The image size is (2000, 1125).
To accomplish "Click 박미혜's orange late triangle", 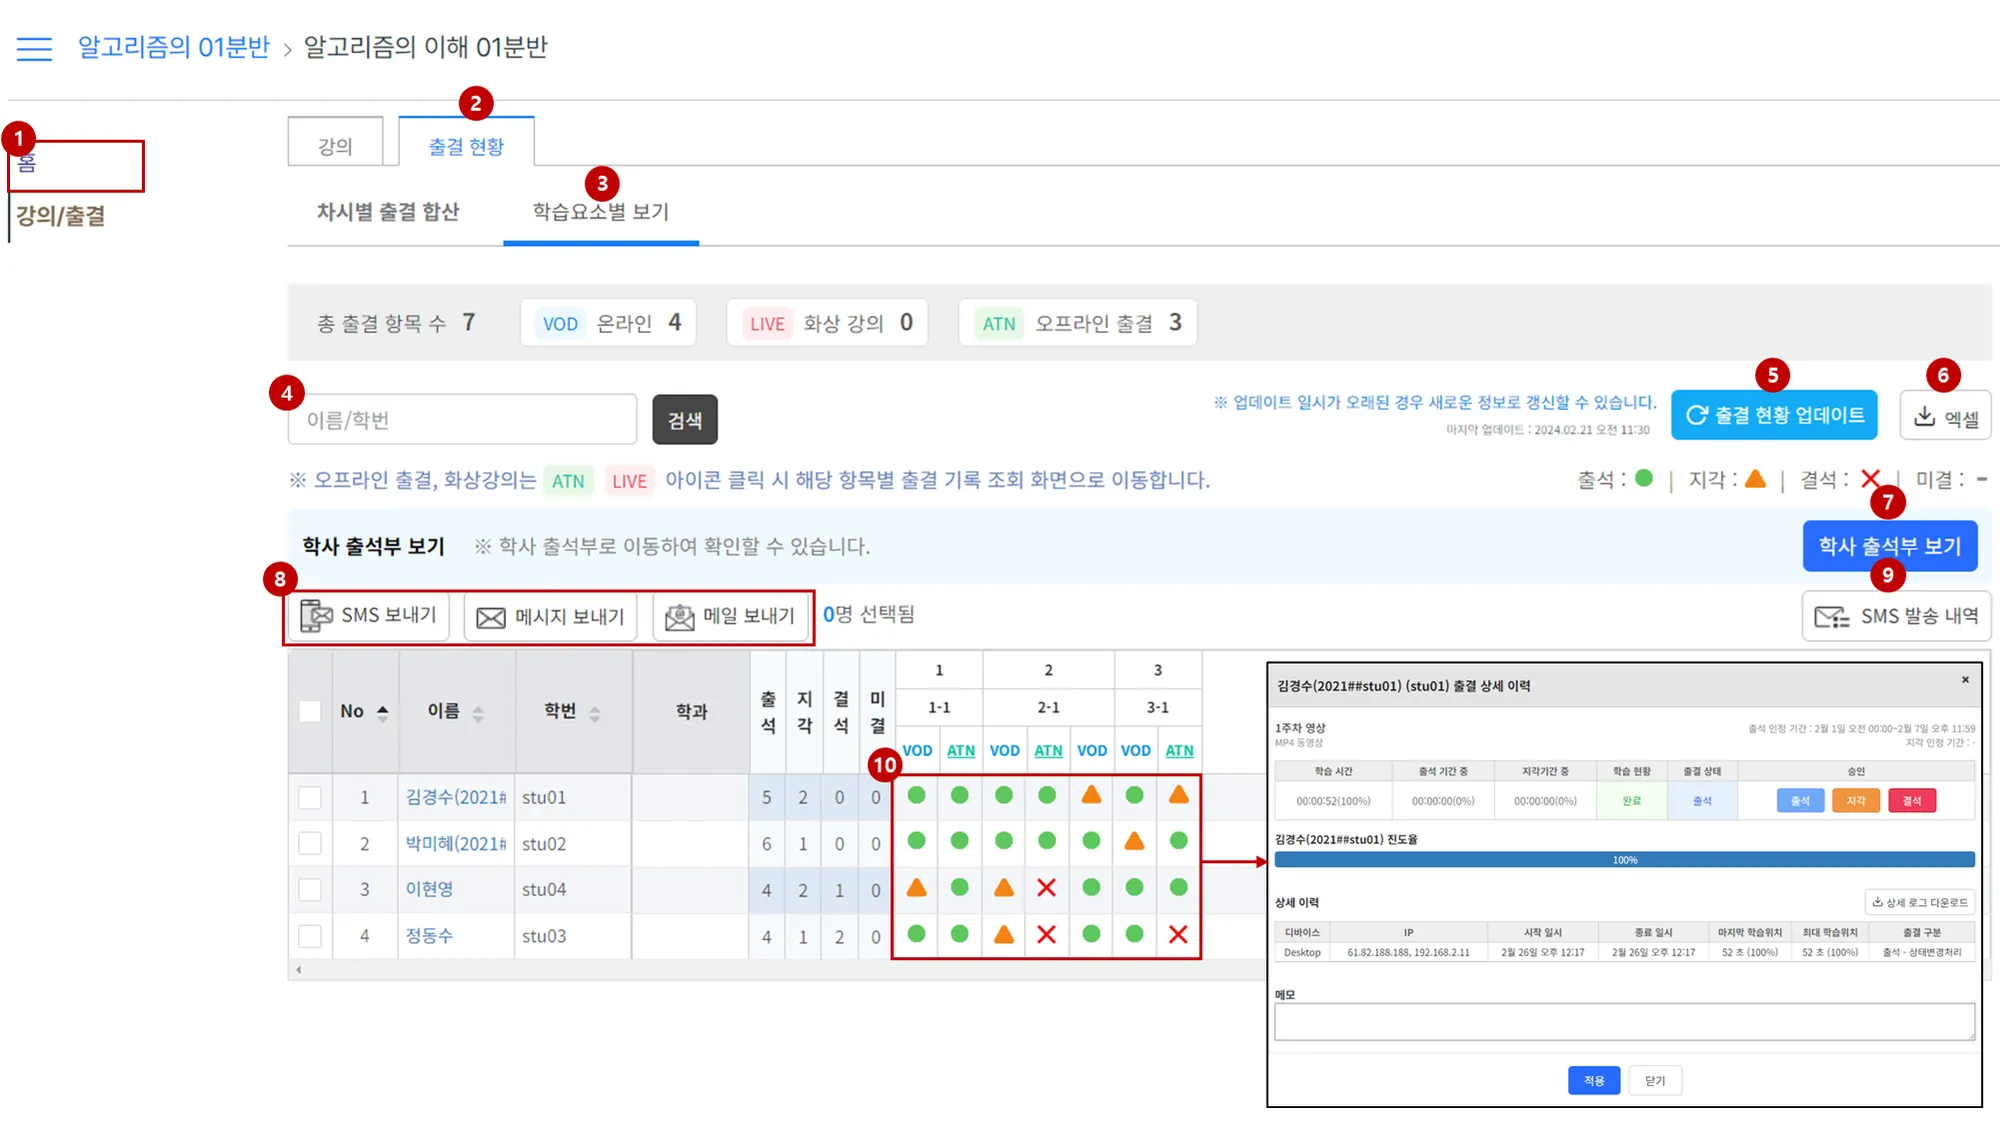I will click(x=1134, y=842).
